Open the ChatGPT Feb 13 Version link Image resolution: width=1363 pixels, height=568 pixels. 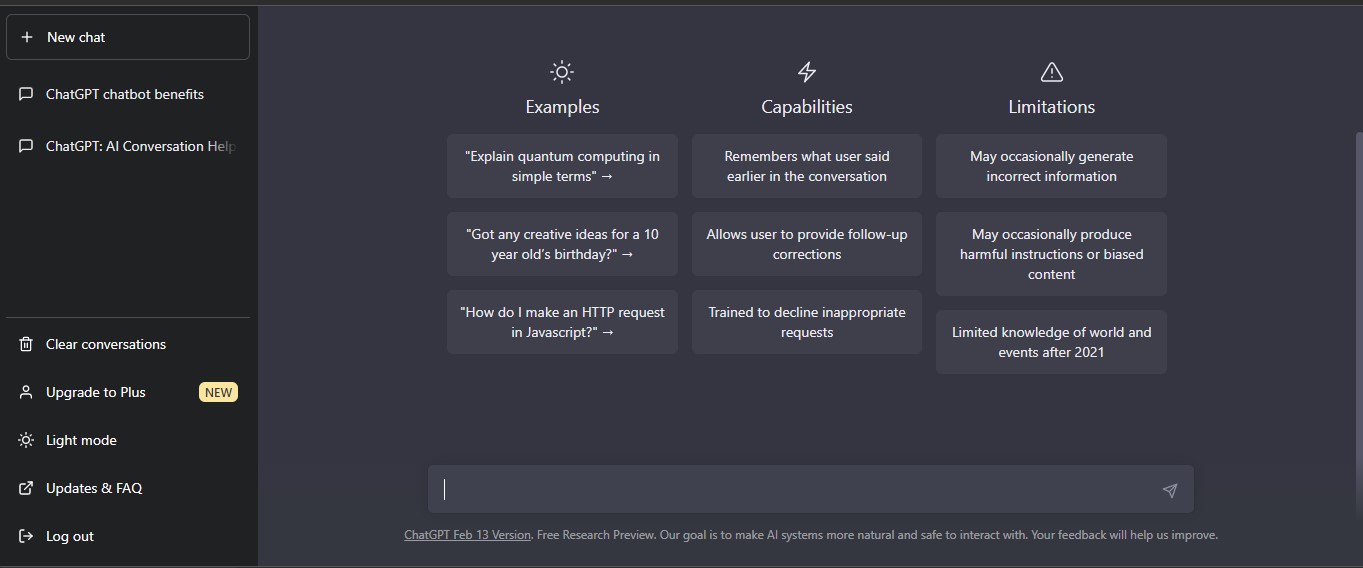click(x=467, y=535)
